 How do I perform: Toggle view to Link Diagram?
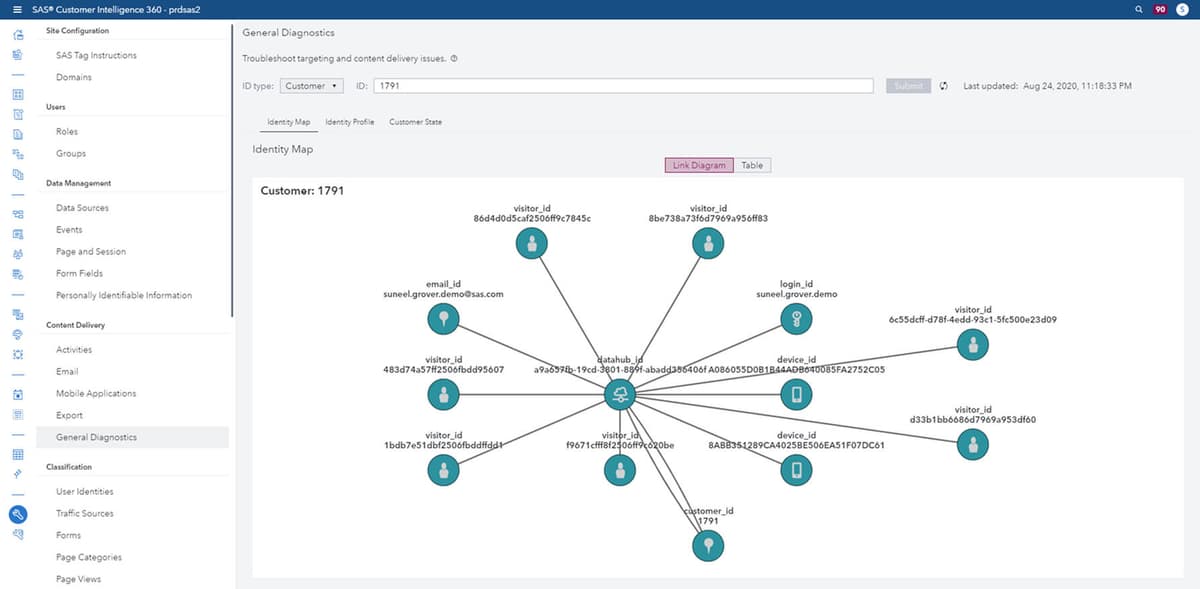coord(700,165)
